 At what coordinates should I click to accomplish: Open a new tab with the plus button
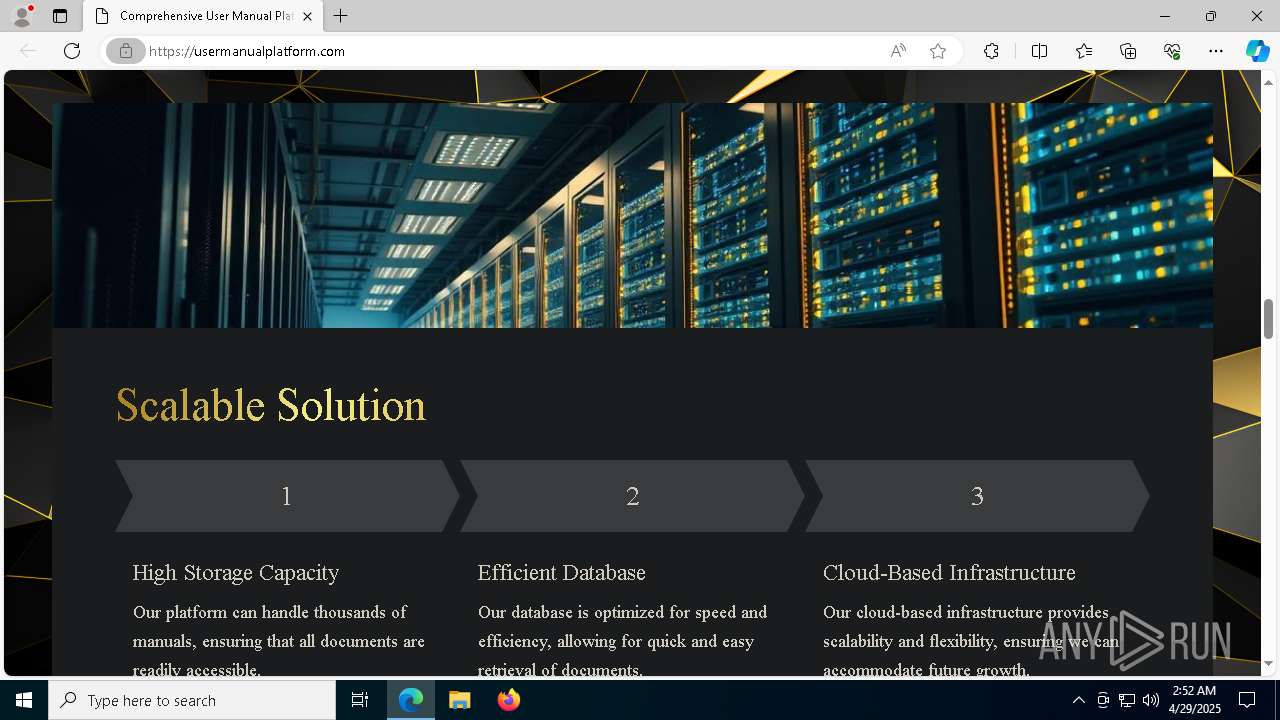pos(341,16)
